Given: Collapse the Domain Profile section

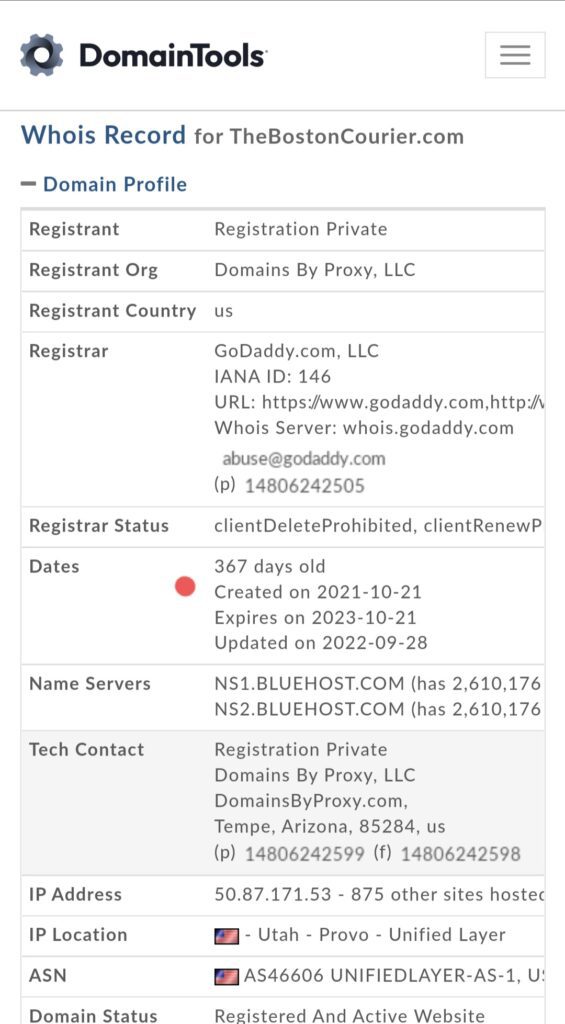Looking at the screenshot, I should (x=104, y=185).
